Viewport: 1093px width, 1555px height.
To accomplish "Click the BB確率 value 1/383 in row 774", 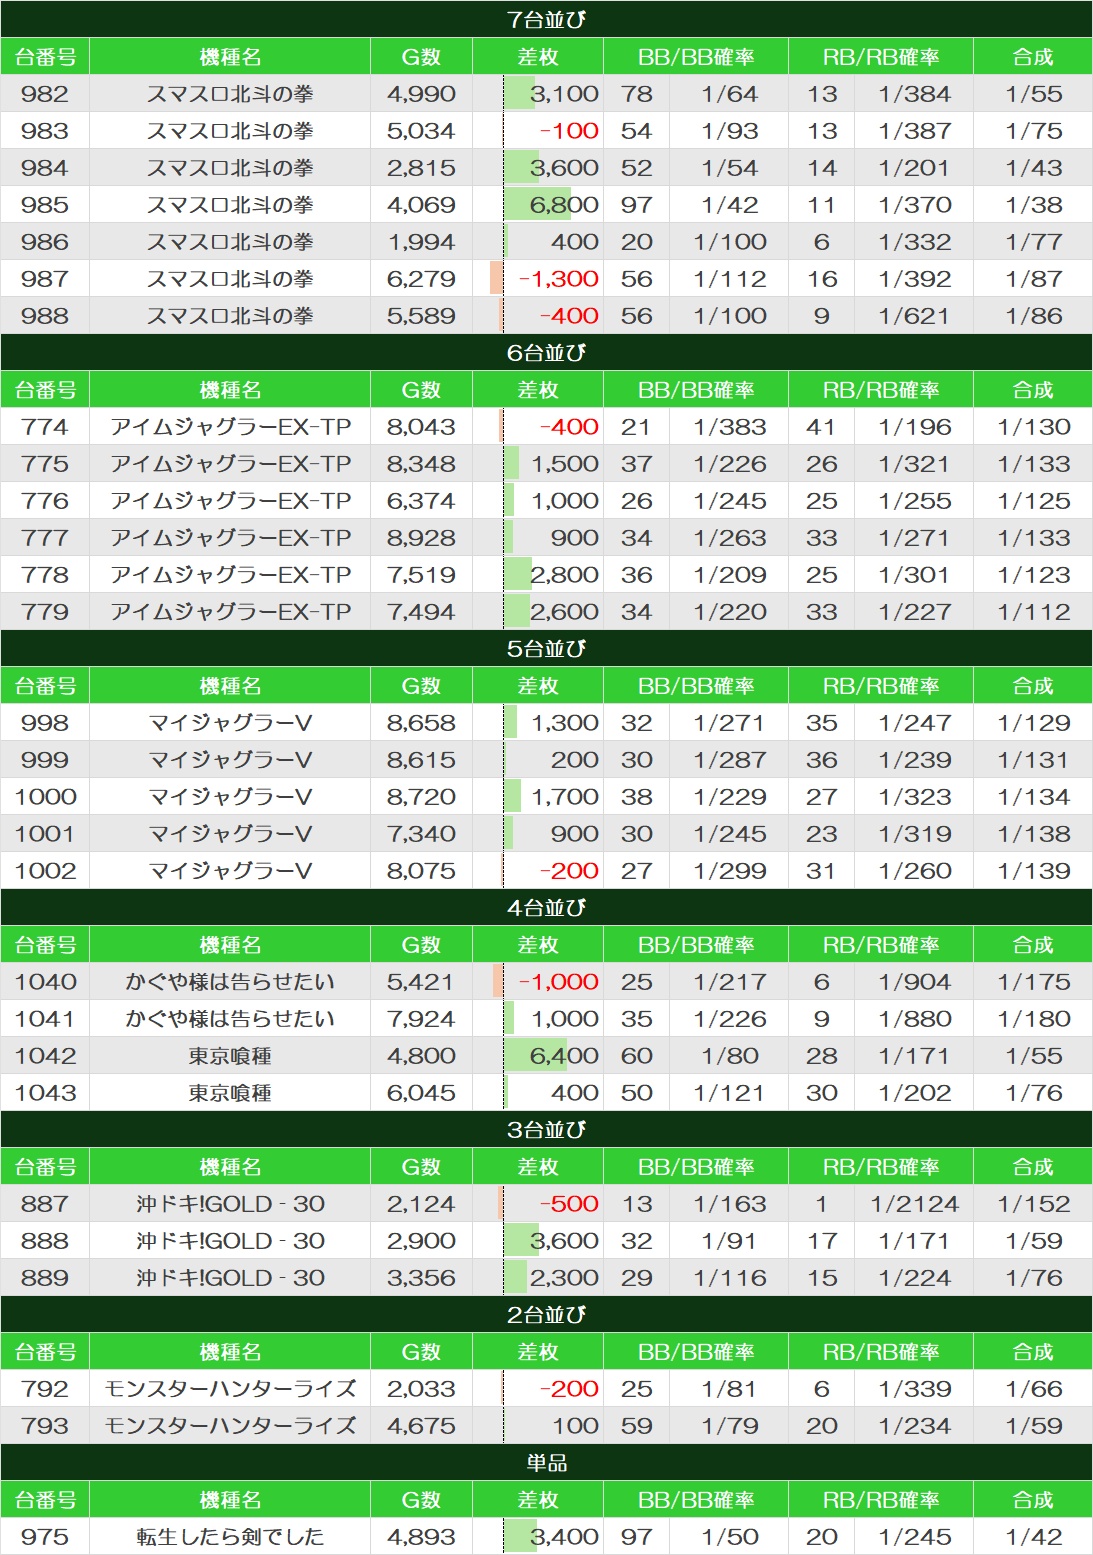I will 730,427.
